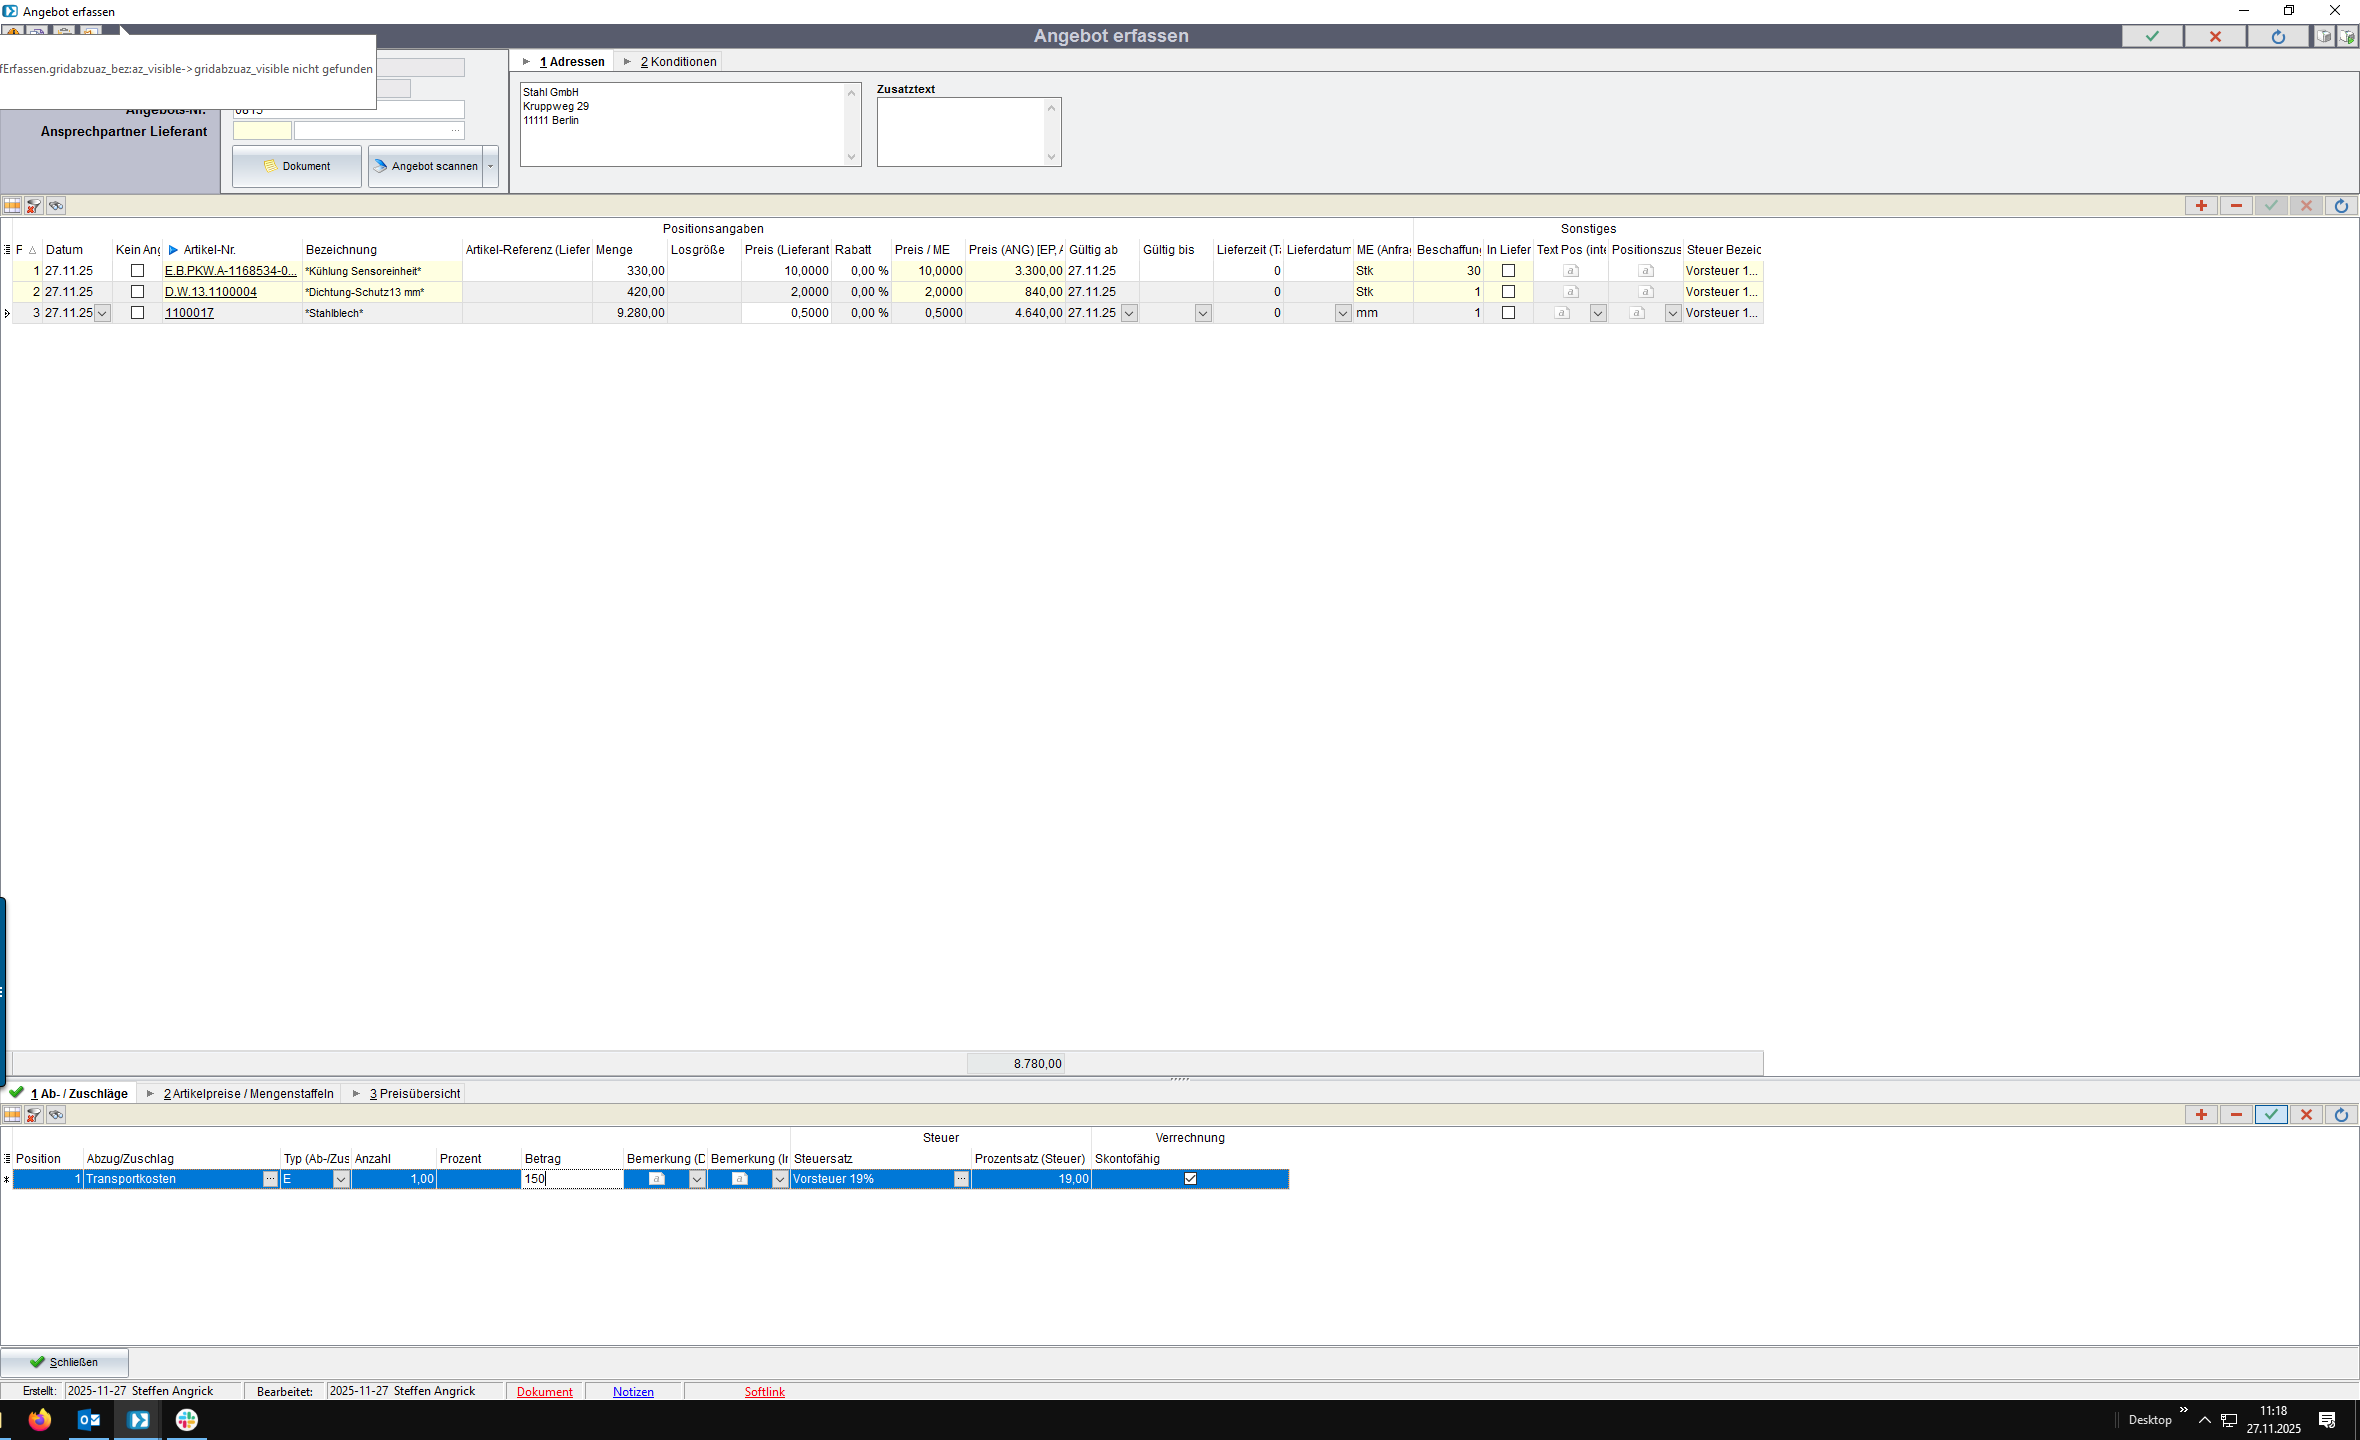Click the Schließen button

point(64,1362)
